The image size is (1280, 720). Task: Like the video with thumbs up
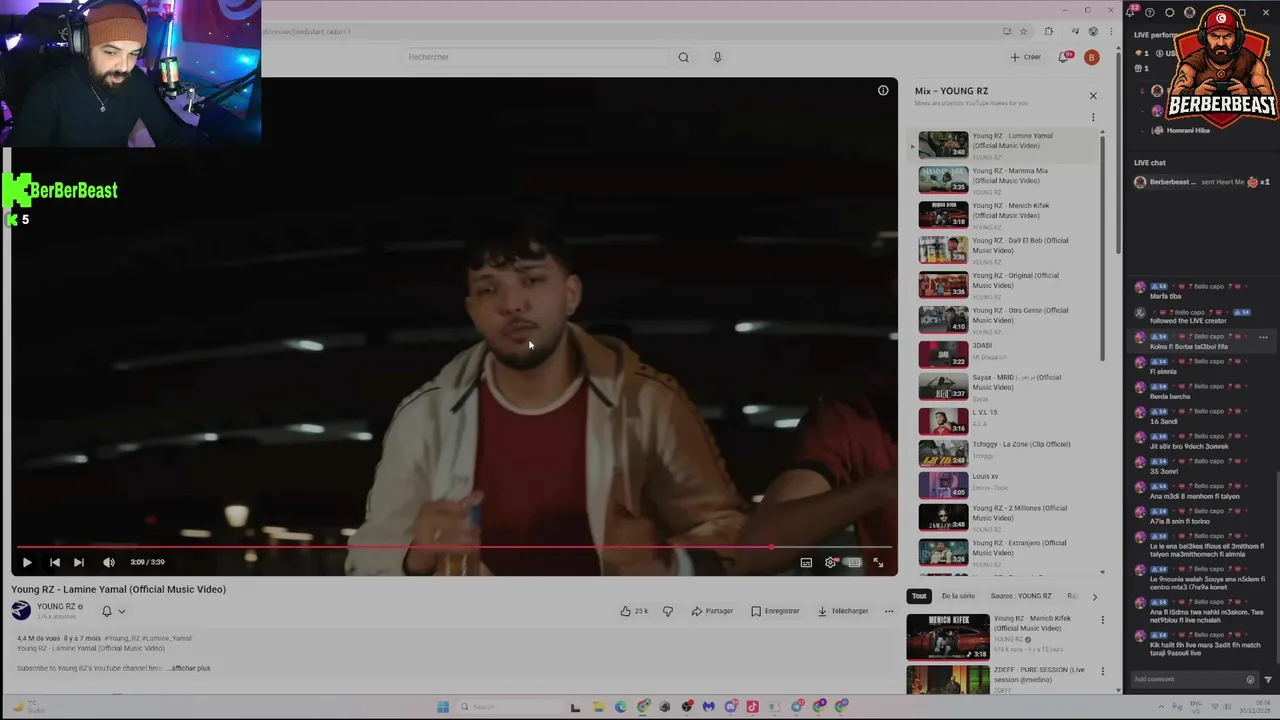click(x=633, y=611)
